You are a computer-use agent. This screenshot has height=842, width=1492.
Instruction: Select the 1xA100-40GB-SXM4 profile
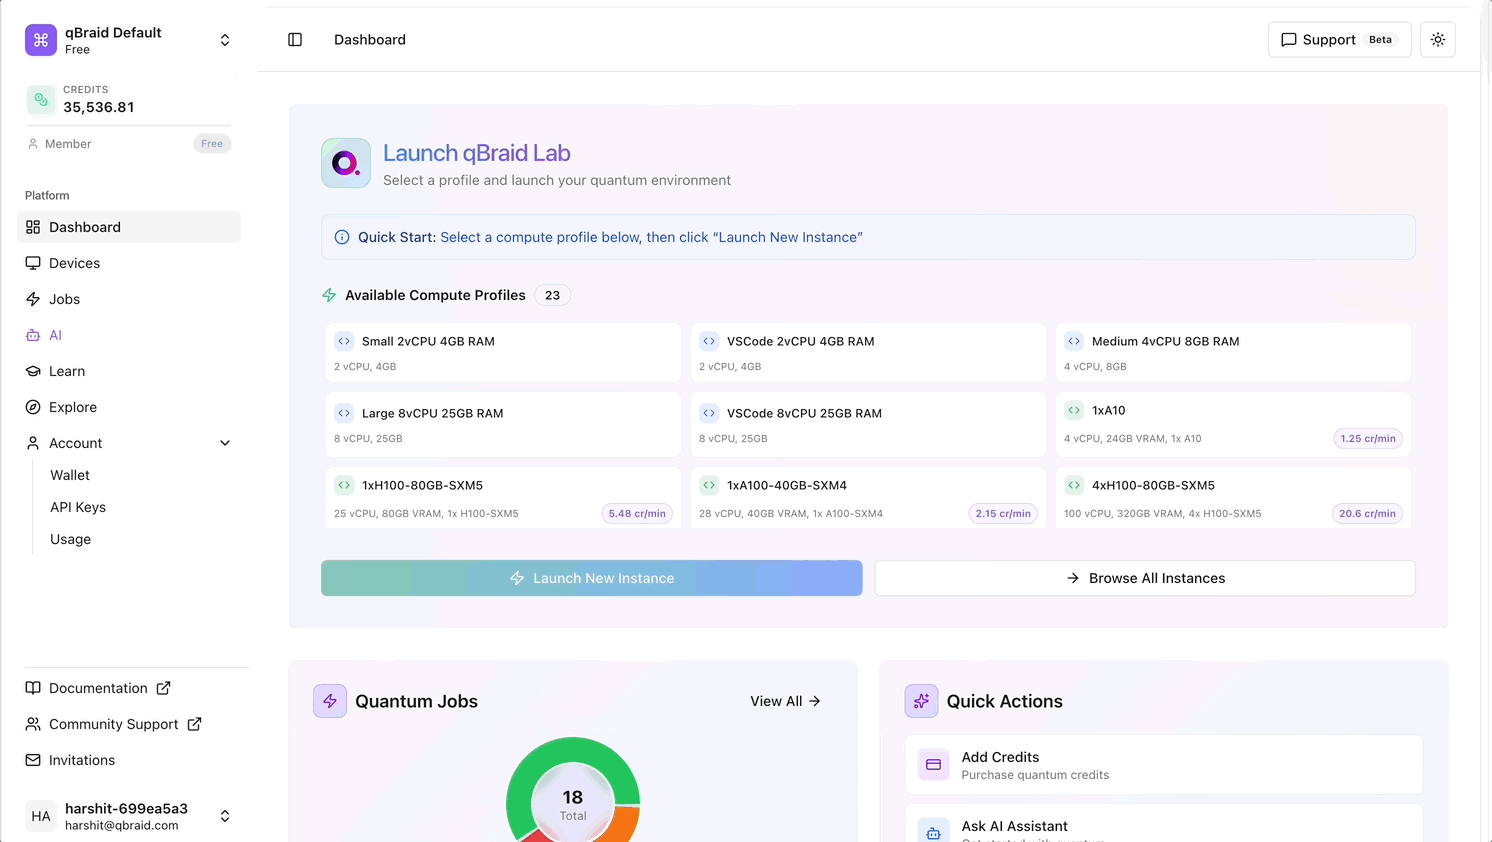[868, 498]
